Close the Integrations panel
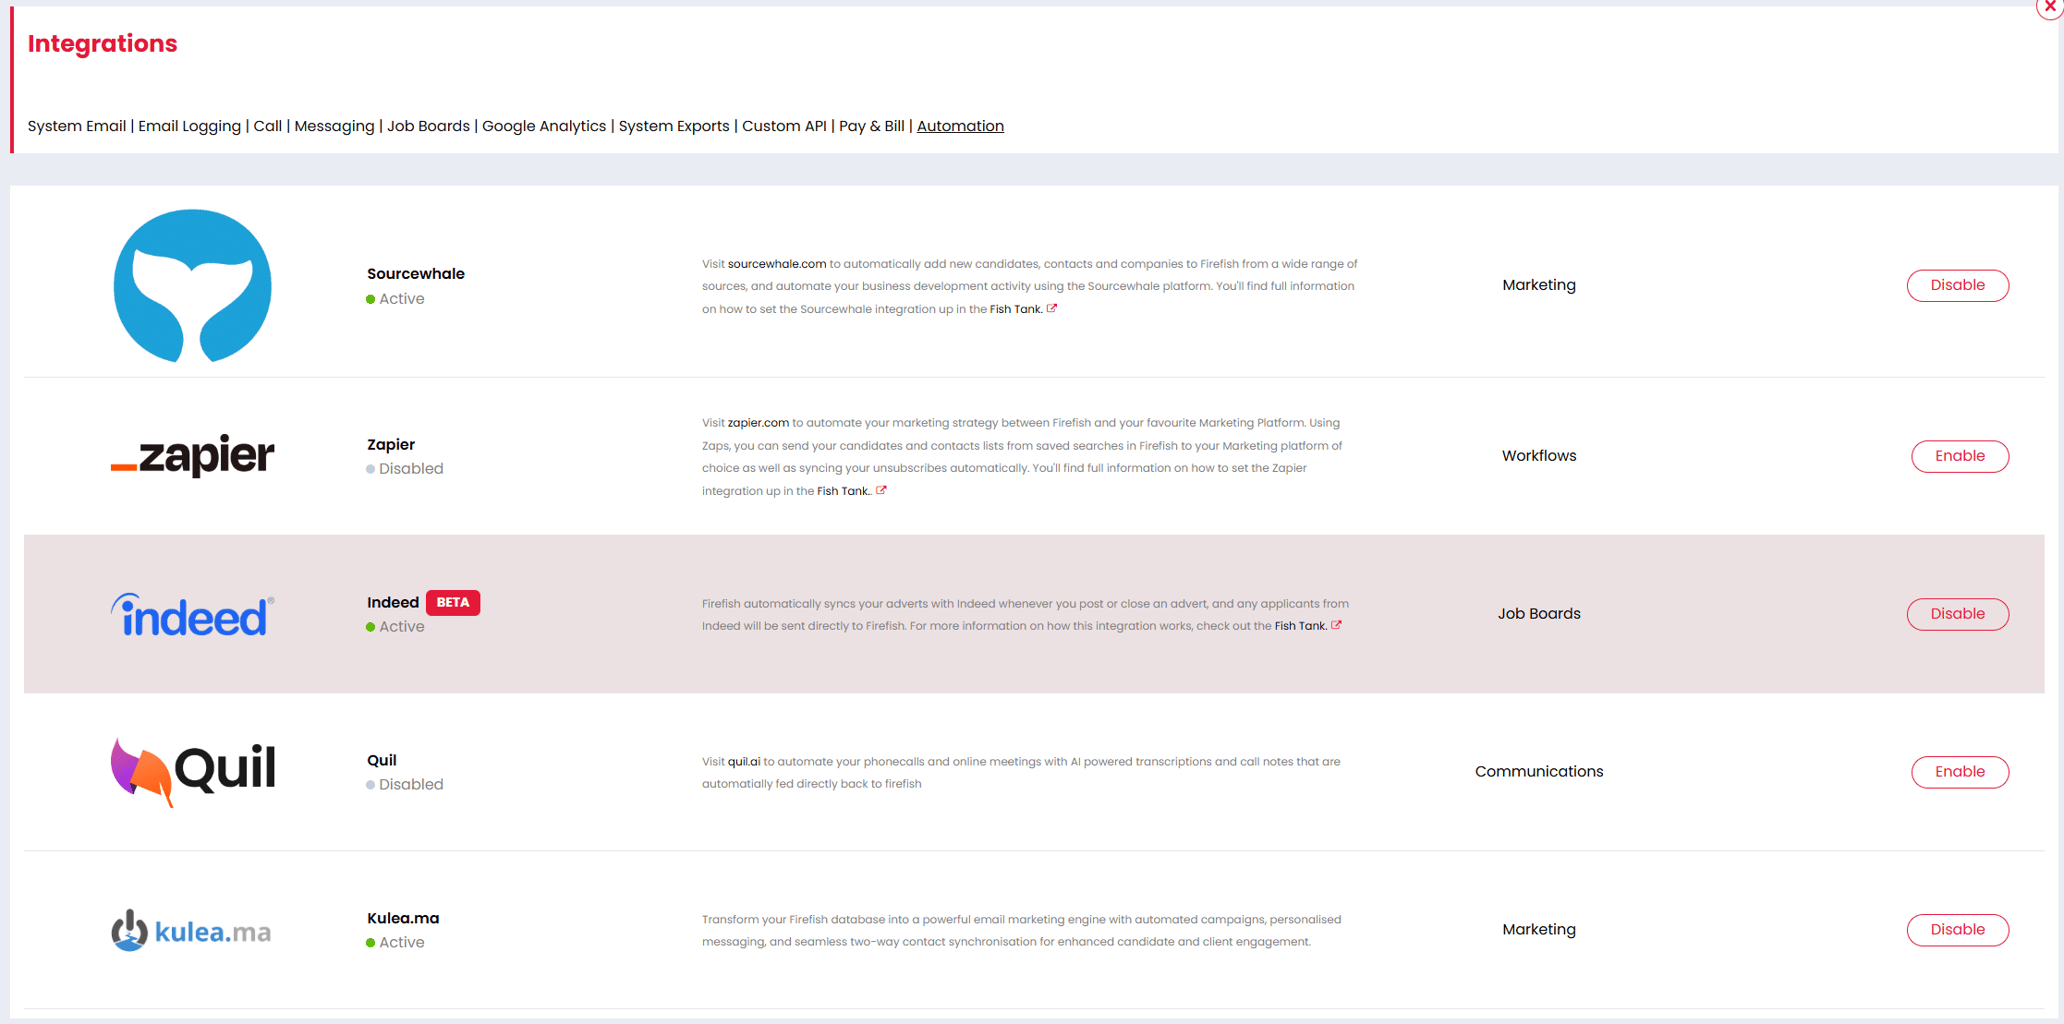The width and height of the screenshot is (2064, 1024). tap(2048, 9)
